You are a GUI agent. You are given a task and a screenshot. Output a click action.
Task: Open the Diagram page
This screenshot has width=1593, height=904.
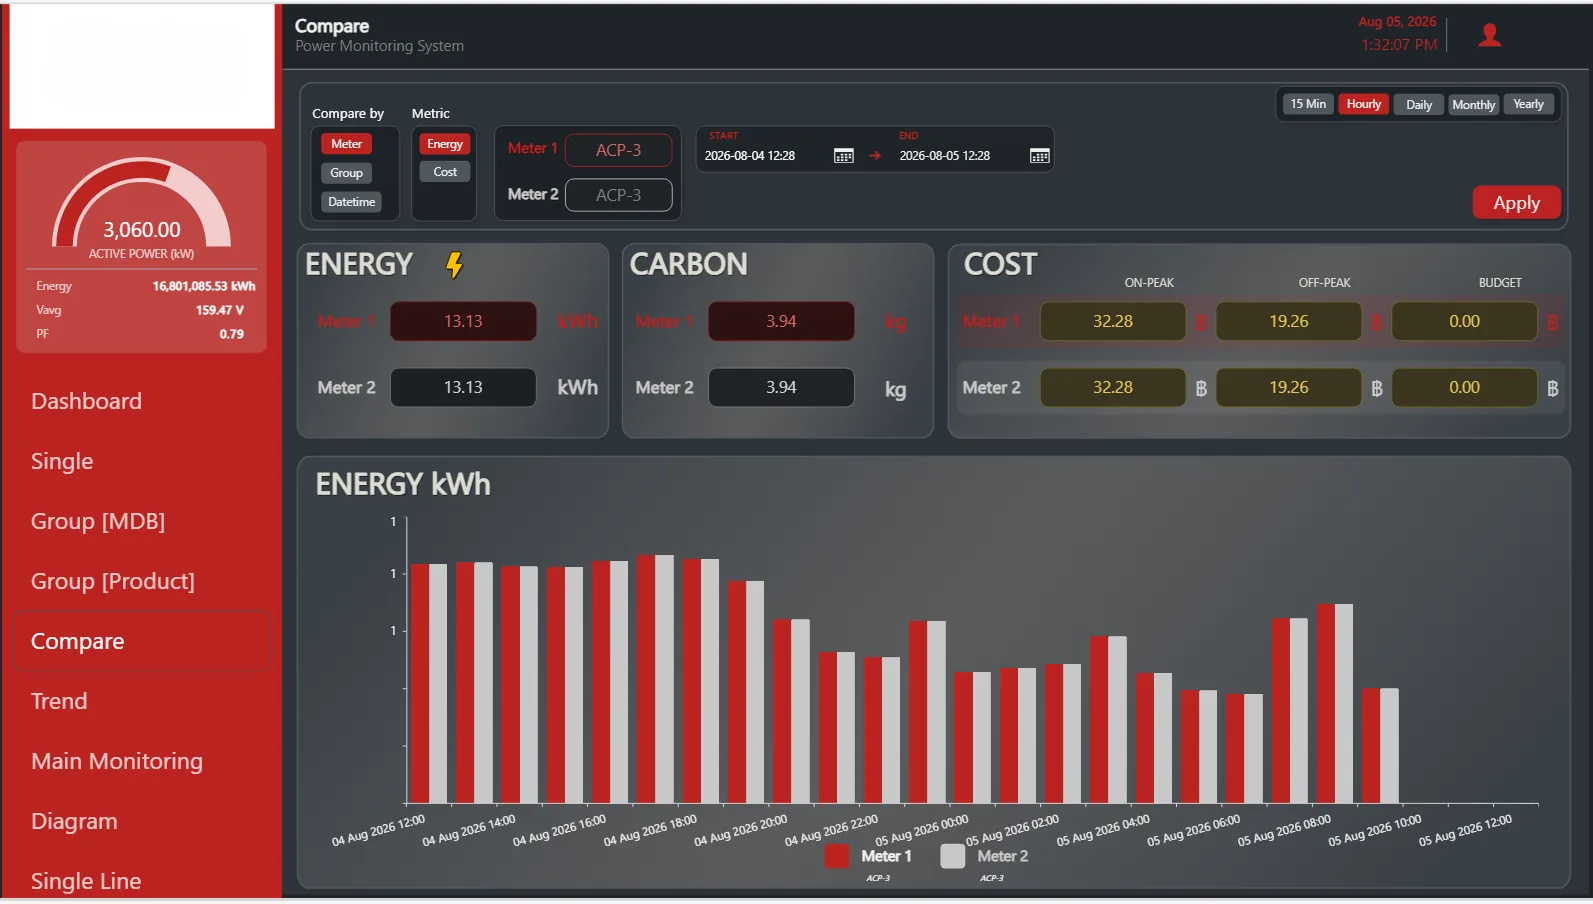(x=74, y=821)
